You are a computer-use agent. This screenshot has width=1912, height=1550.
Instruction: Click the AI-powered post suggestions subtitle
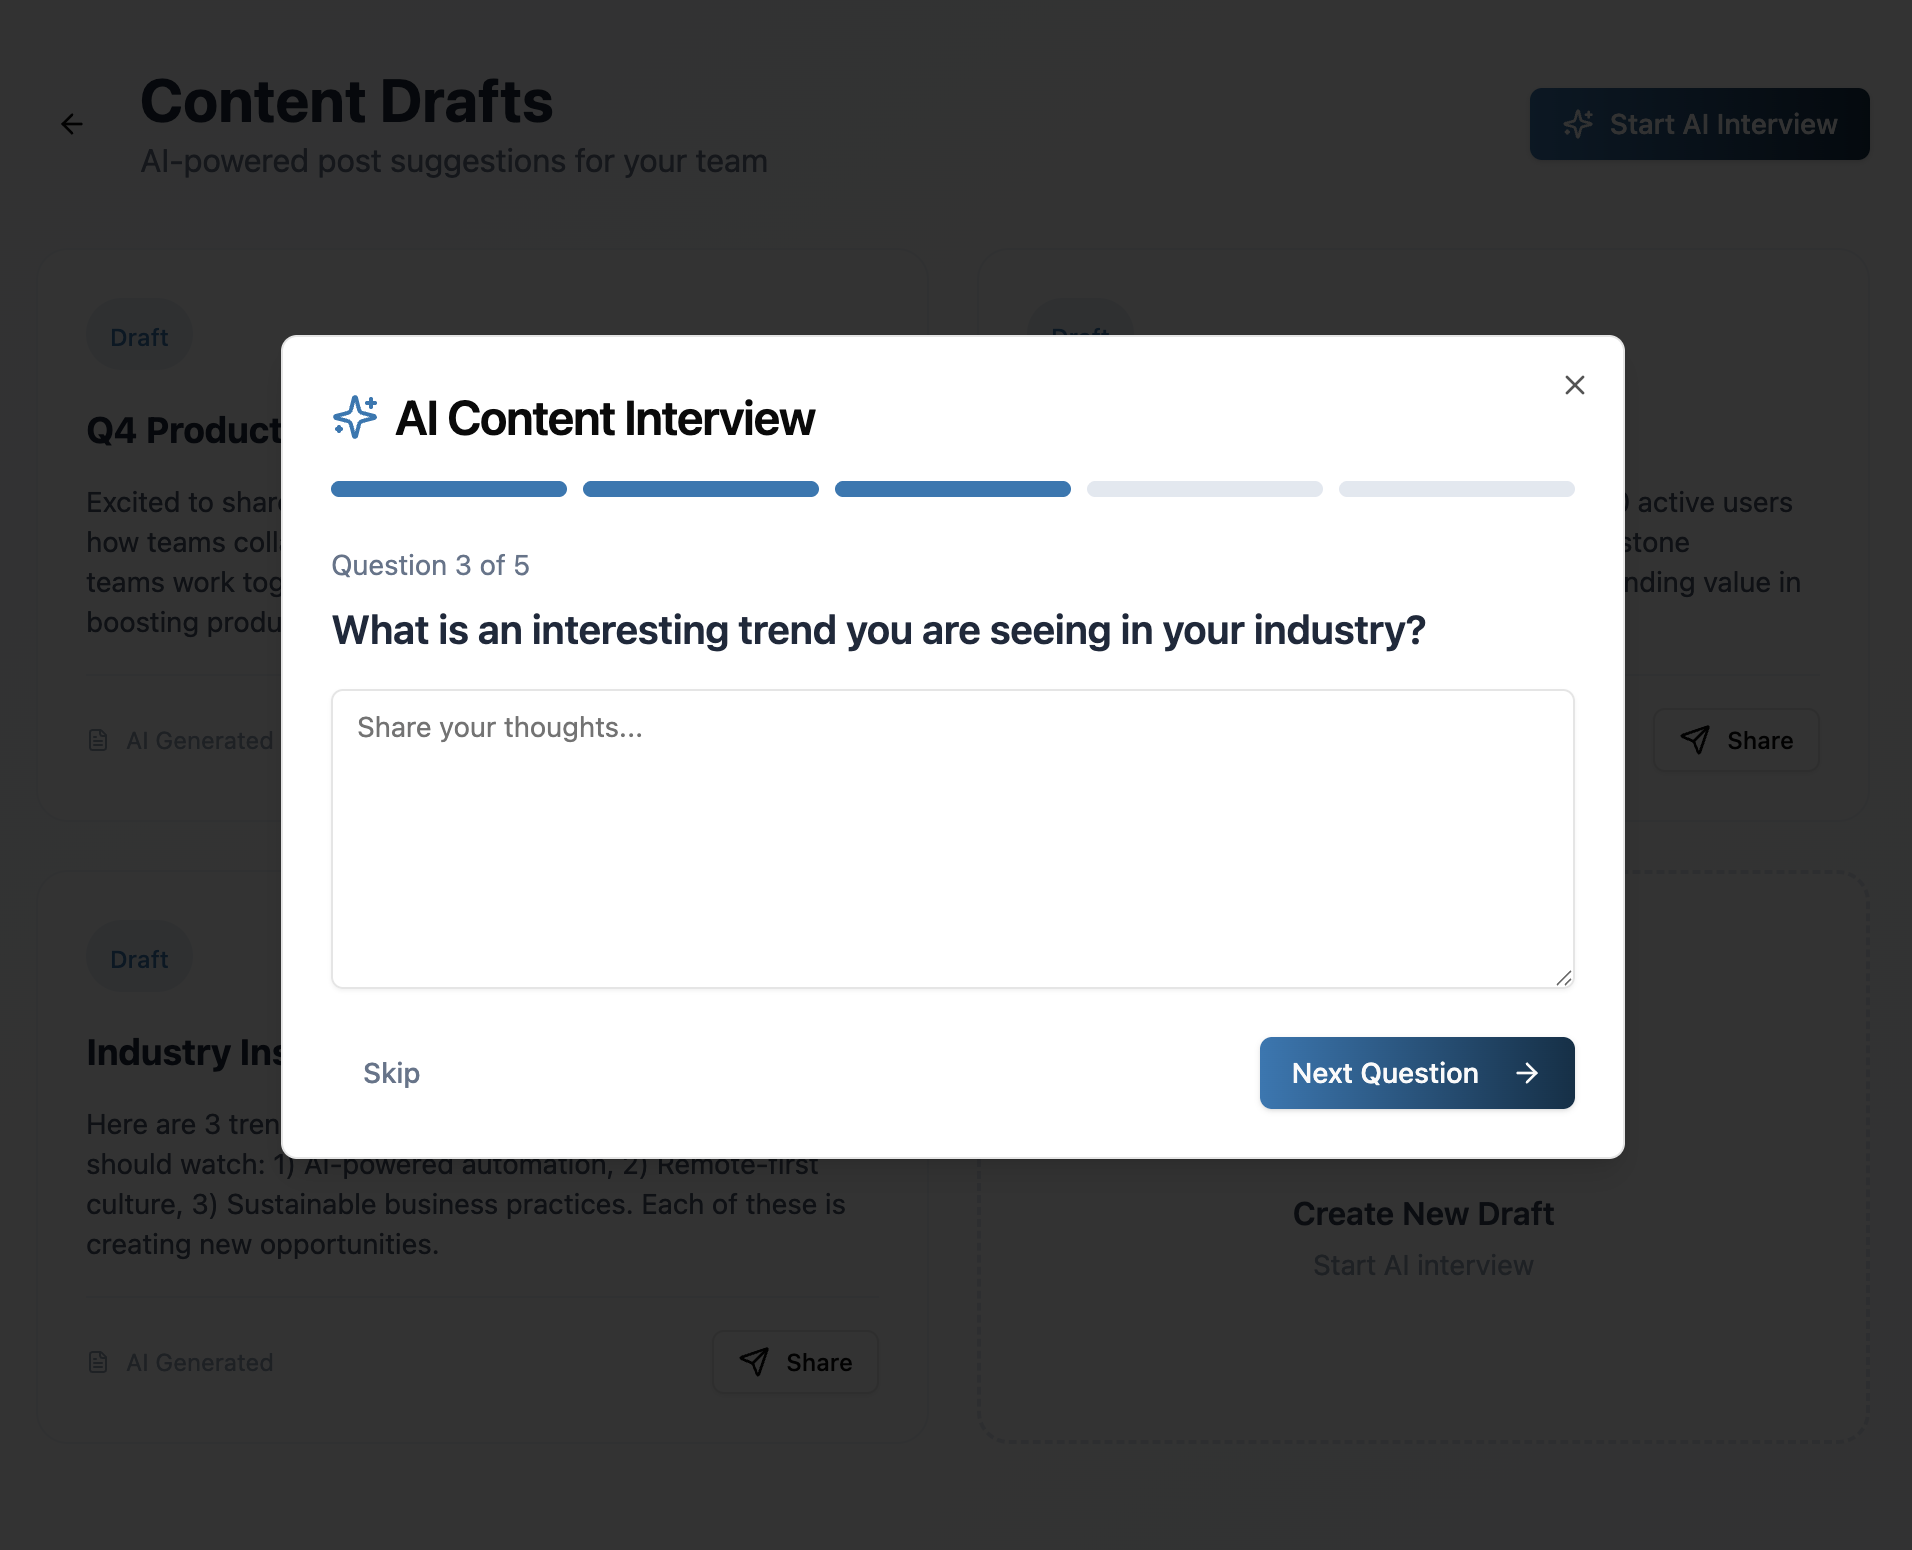pos(454,161)
